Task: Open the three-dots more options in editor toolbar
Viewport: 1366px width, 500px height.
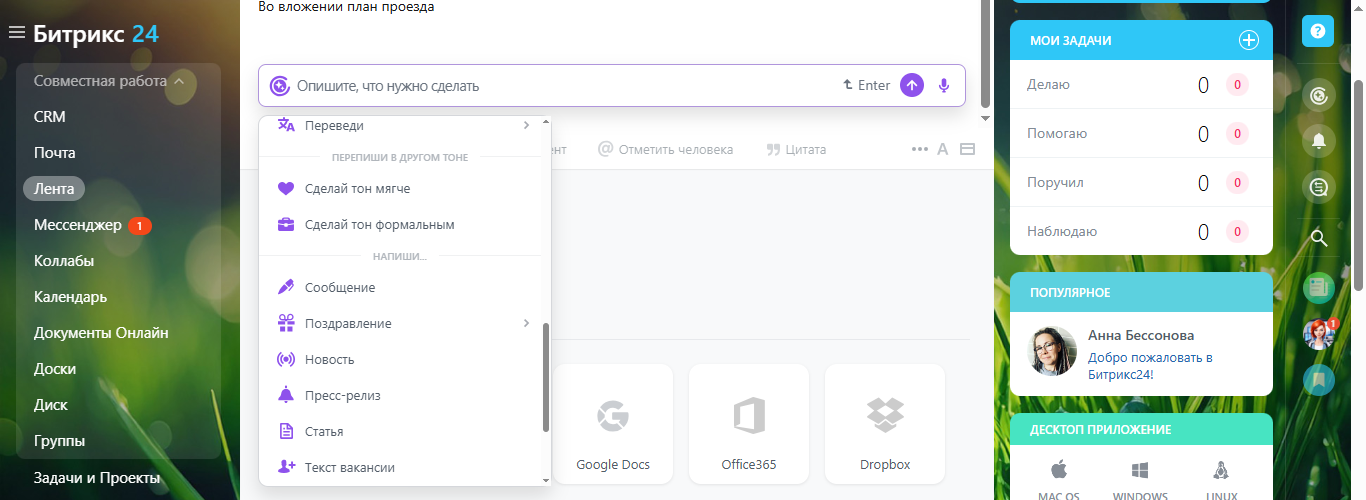Action: (920, 149)
